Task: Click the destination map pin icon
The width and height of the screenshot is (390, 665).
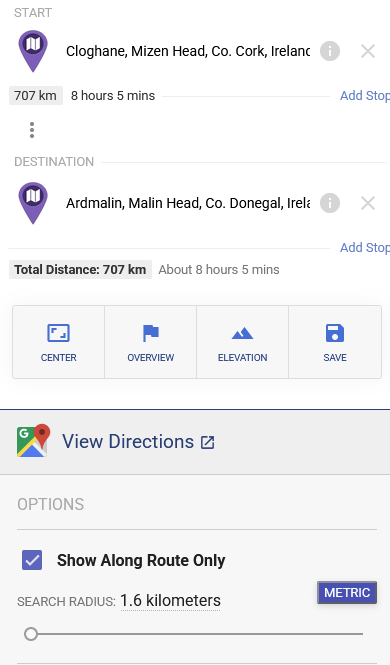Action: (33, 203)
